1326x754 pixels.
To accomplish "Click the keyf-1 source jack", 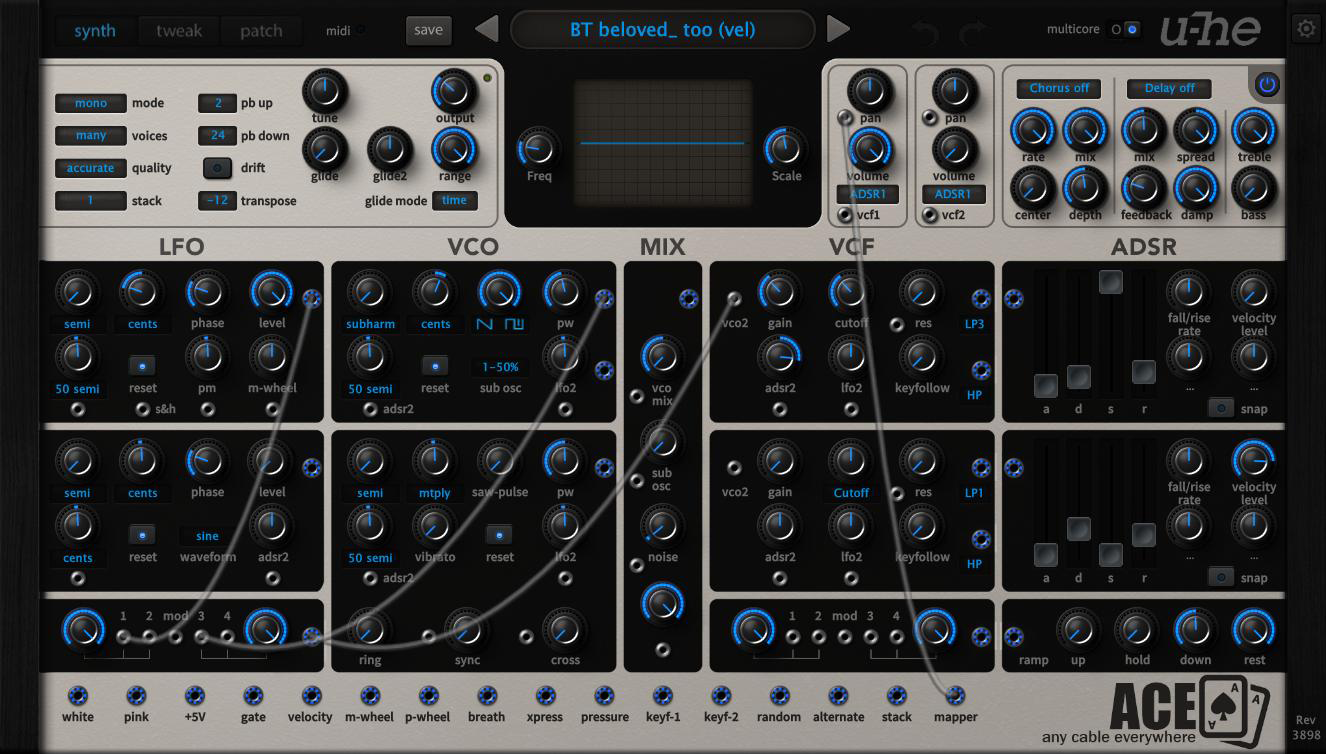I will point(662,696).
